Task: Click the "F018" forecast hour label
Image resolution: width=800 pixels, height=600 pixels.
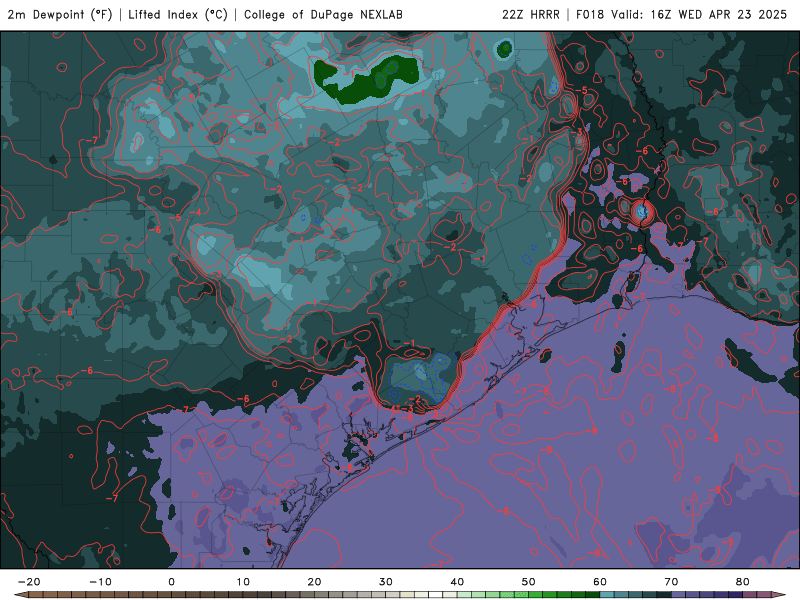Action: pyautogui.click(x=590, y=15)
